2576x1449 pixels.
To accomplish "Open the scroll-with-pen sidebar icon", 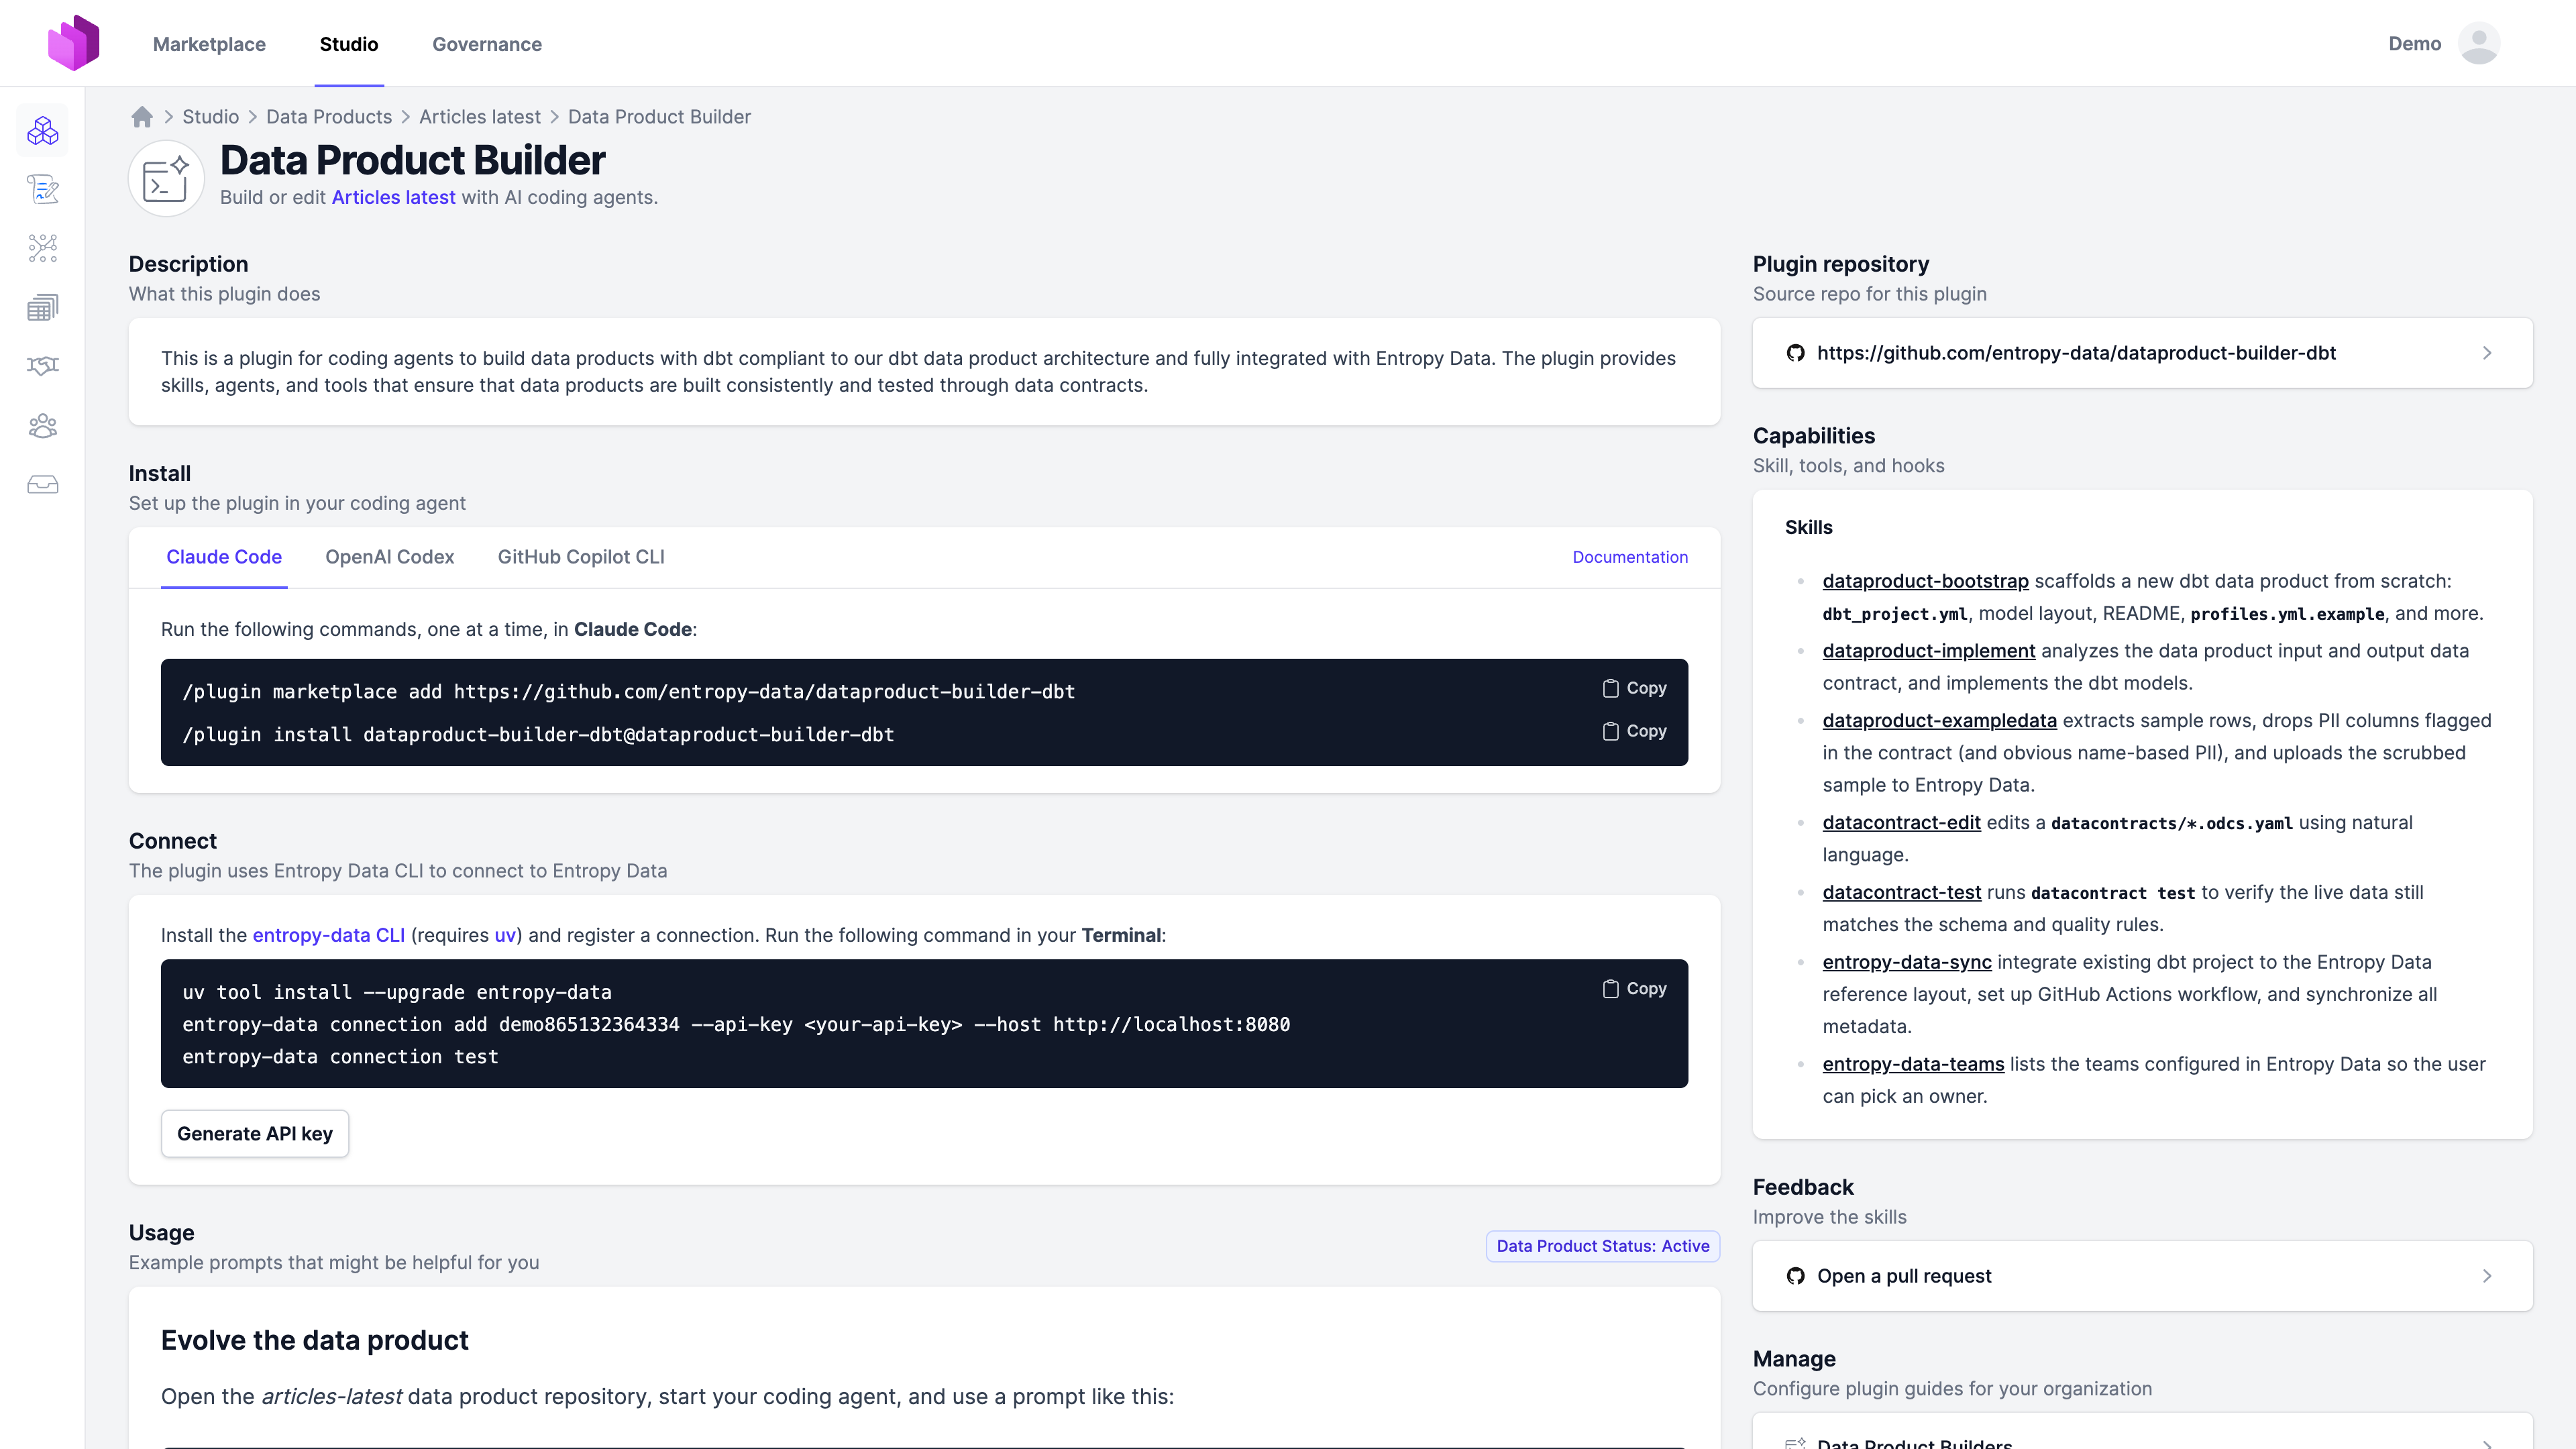I will click(x=43, y=189).
